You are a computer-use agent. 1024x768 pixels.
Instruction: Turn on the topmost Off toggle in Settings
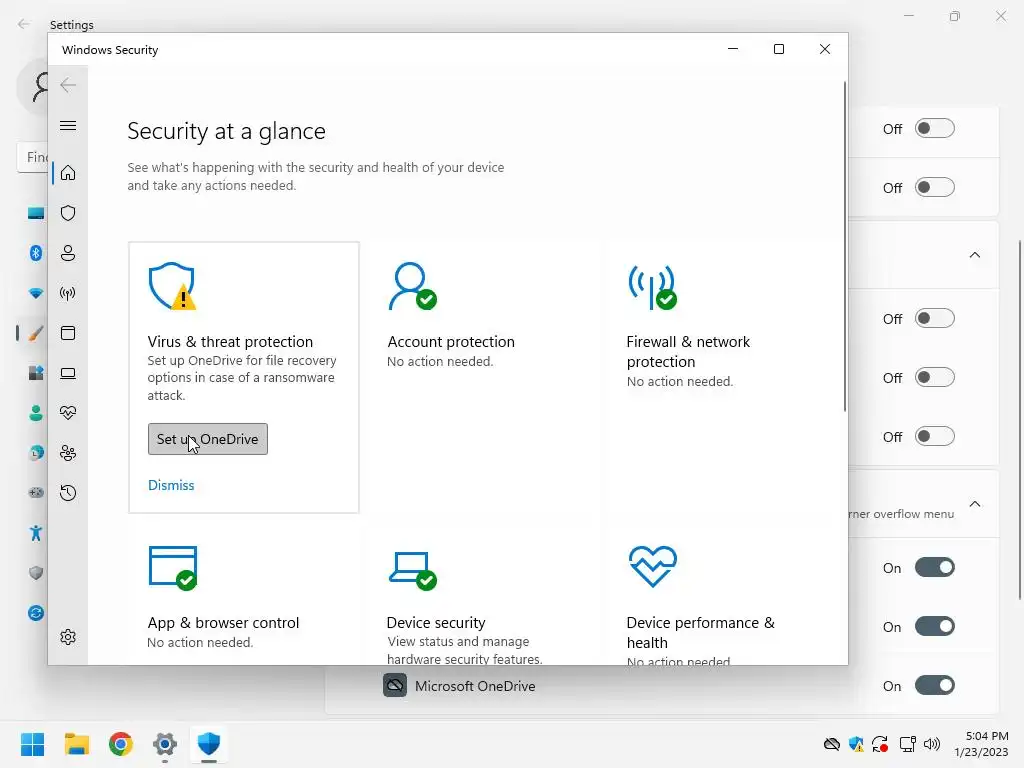tap(935, 128)
